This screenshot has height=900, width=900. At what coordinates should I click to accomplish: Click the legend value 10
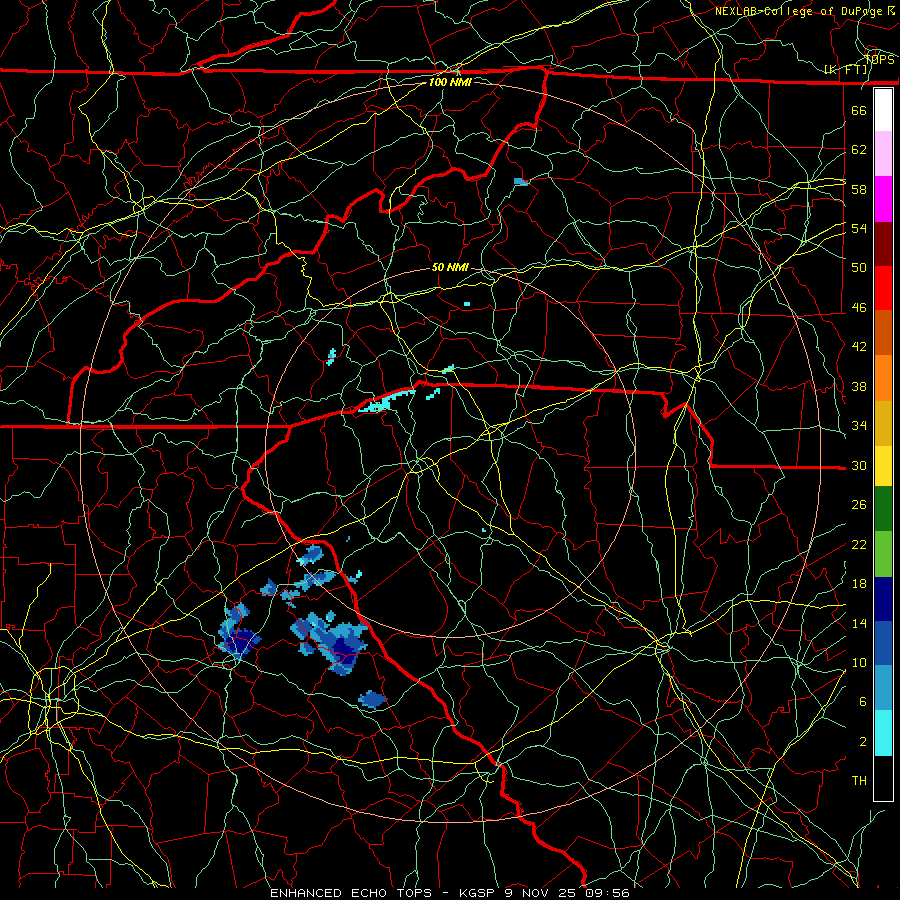[859, 662]
